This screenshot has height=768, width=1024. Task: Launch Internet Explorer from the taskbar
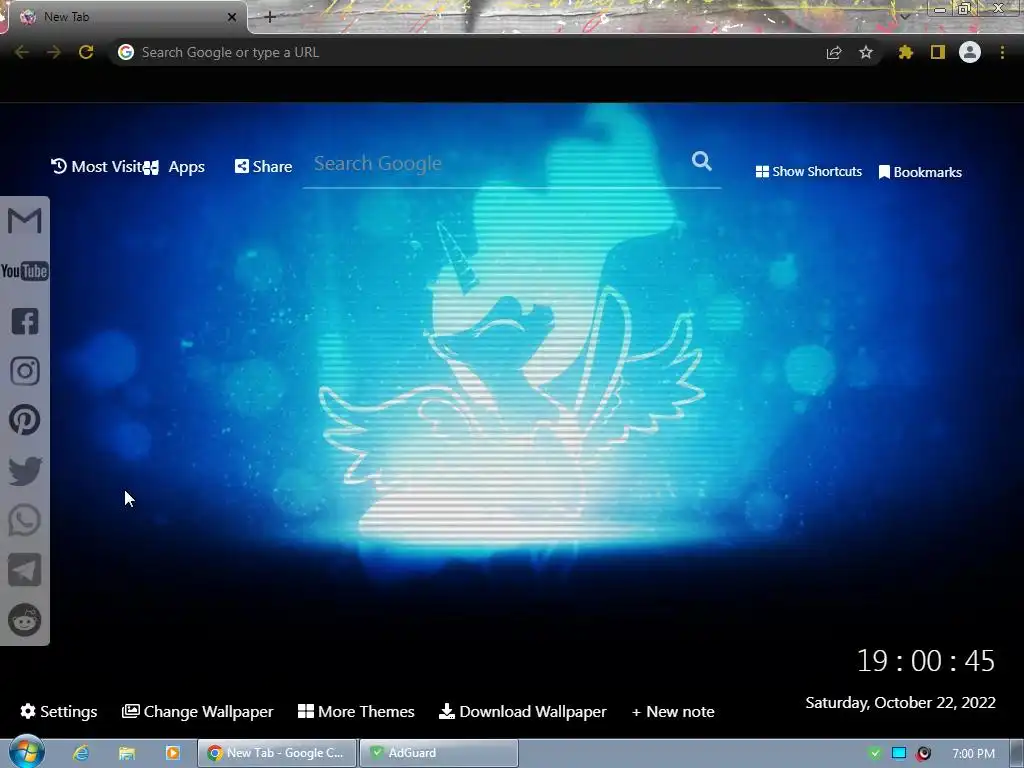(81, 753)
